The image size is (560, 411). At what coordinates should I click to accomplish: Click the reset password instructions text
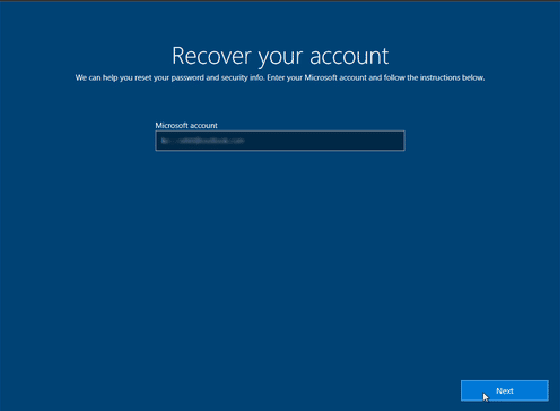click(x=280, y=78)
